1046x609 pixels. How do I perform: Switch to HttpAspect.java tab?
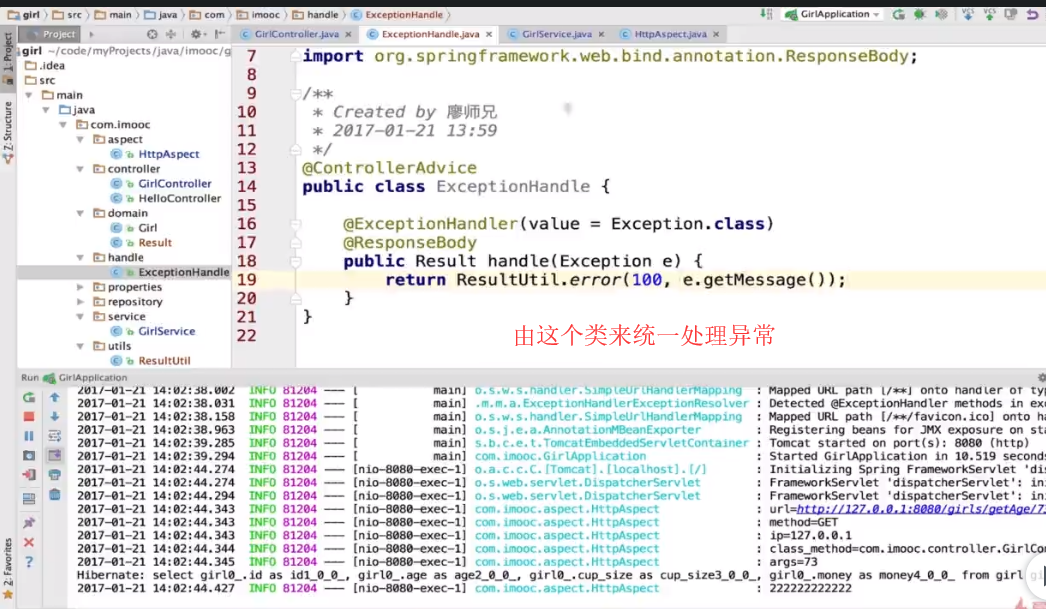(x=670, y=34)
